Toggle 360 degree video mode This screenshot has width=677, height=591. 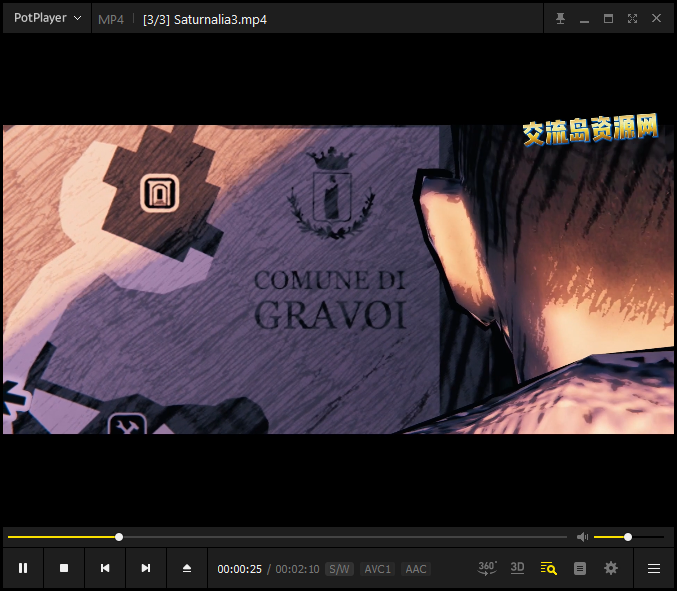pyautogui.click(x=487, y=568)
